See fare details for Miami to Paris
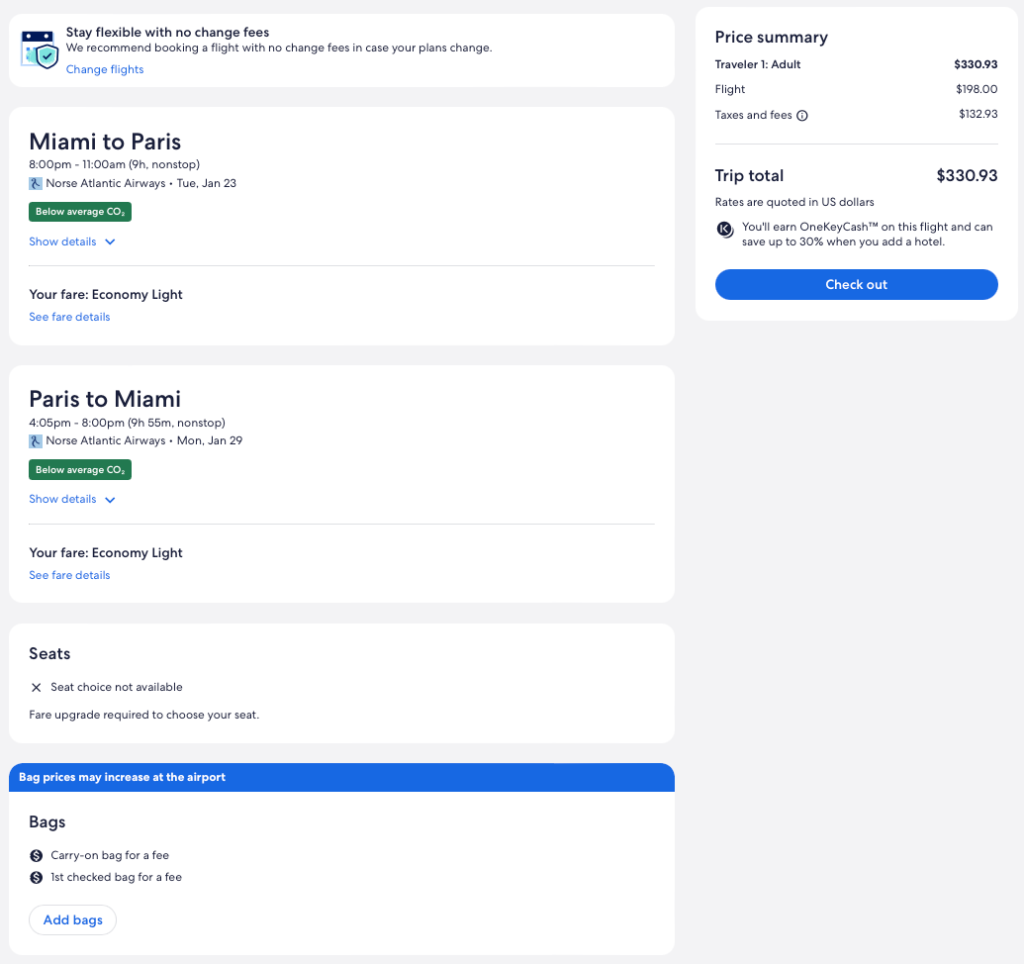The image size is (1024, 964). tap(70, 317)
